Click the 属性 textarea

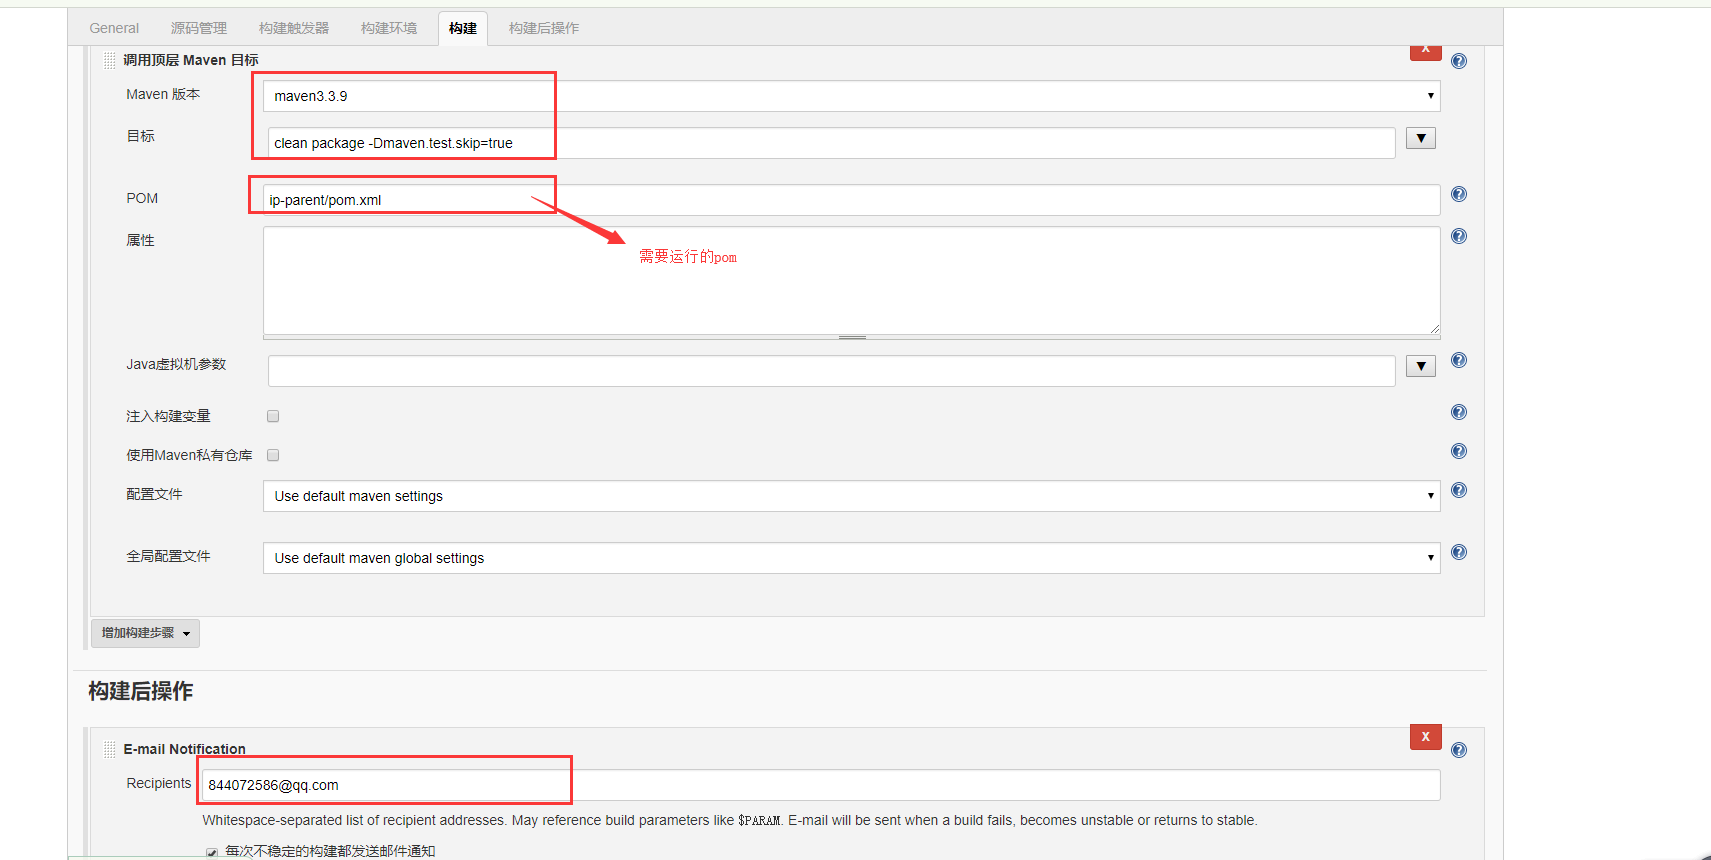(x=851, y=280)
